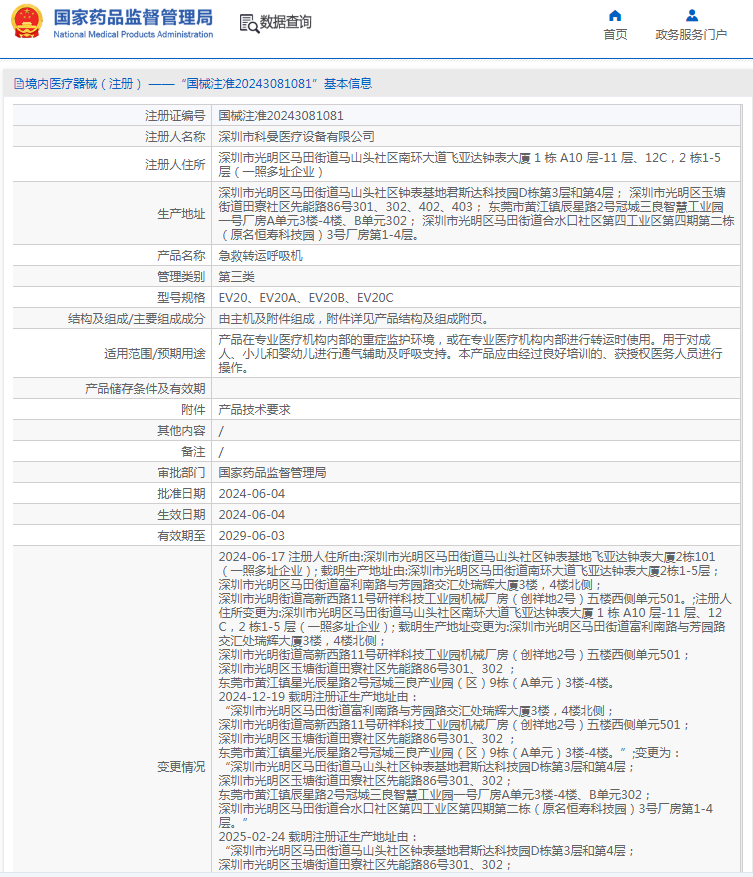This screenshot has width=753, height=877.
Task: Click the 首页 text link
Action: click(615, 35)
